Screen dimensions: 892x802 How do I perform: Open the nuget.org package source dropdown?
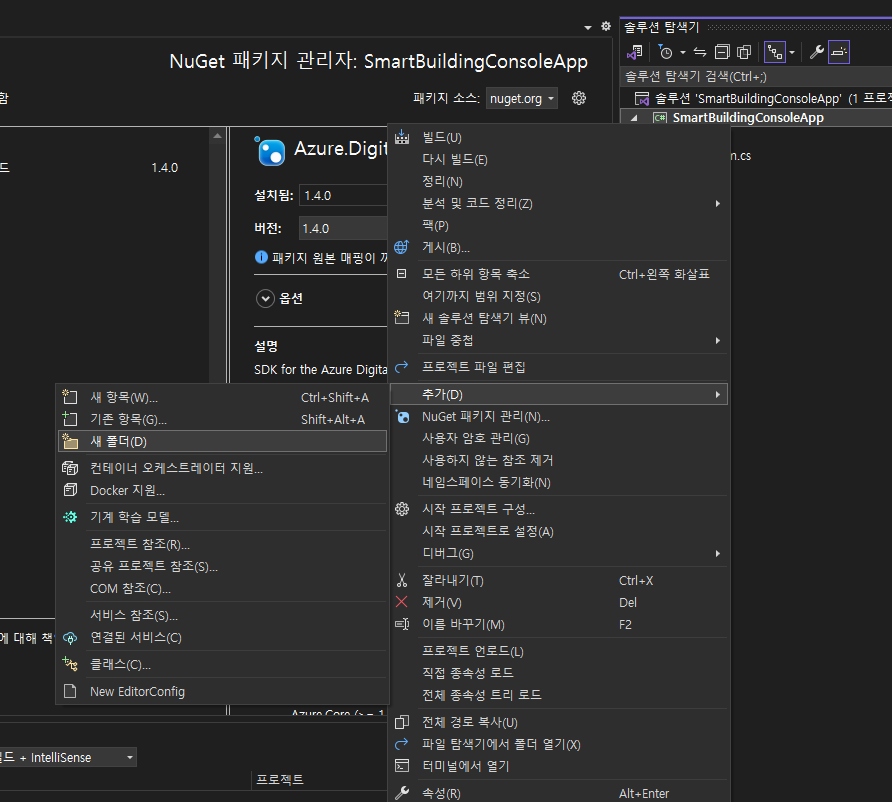(x=522, y=98)
